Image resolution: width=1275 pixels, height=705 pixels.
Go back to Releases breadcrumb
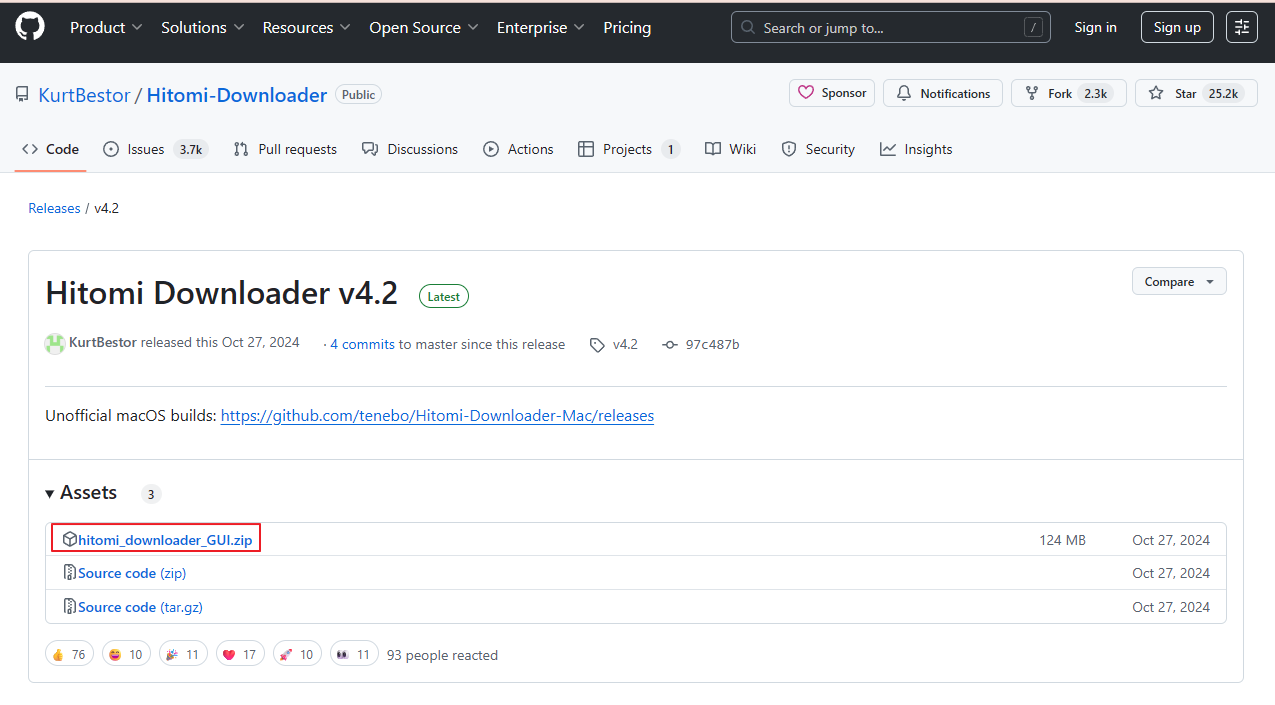click(x=54, y=208)
